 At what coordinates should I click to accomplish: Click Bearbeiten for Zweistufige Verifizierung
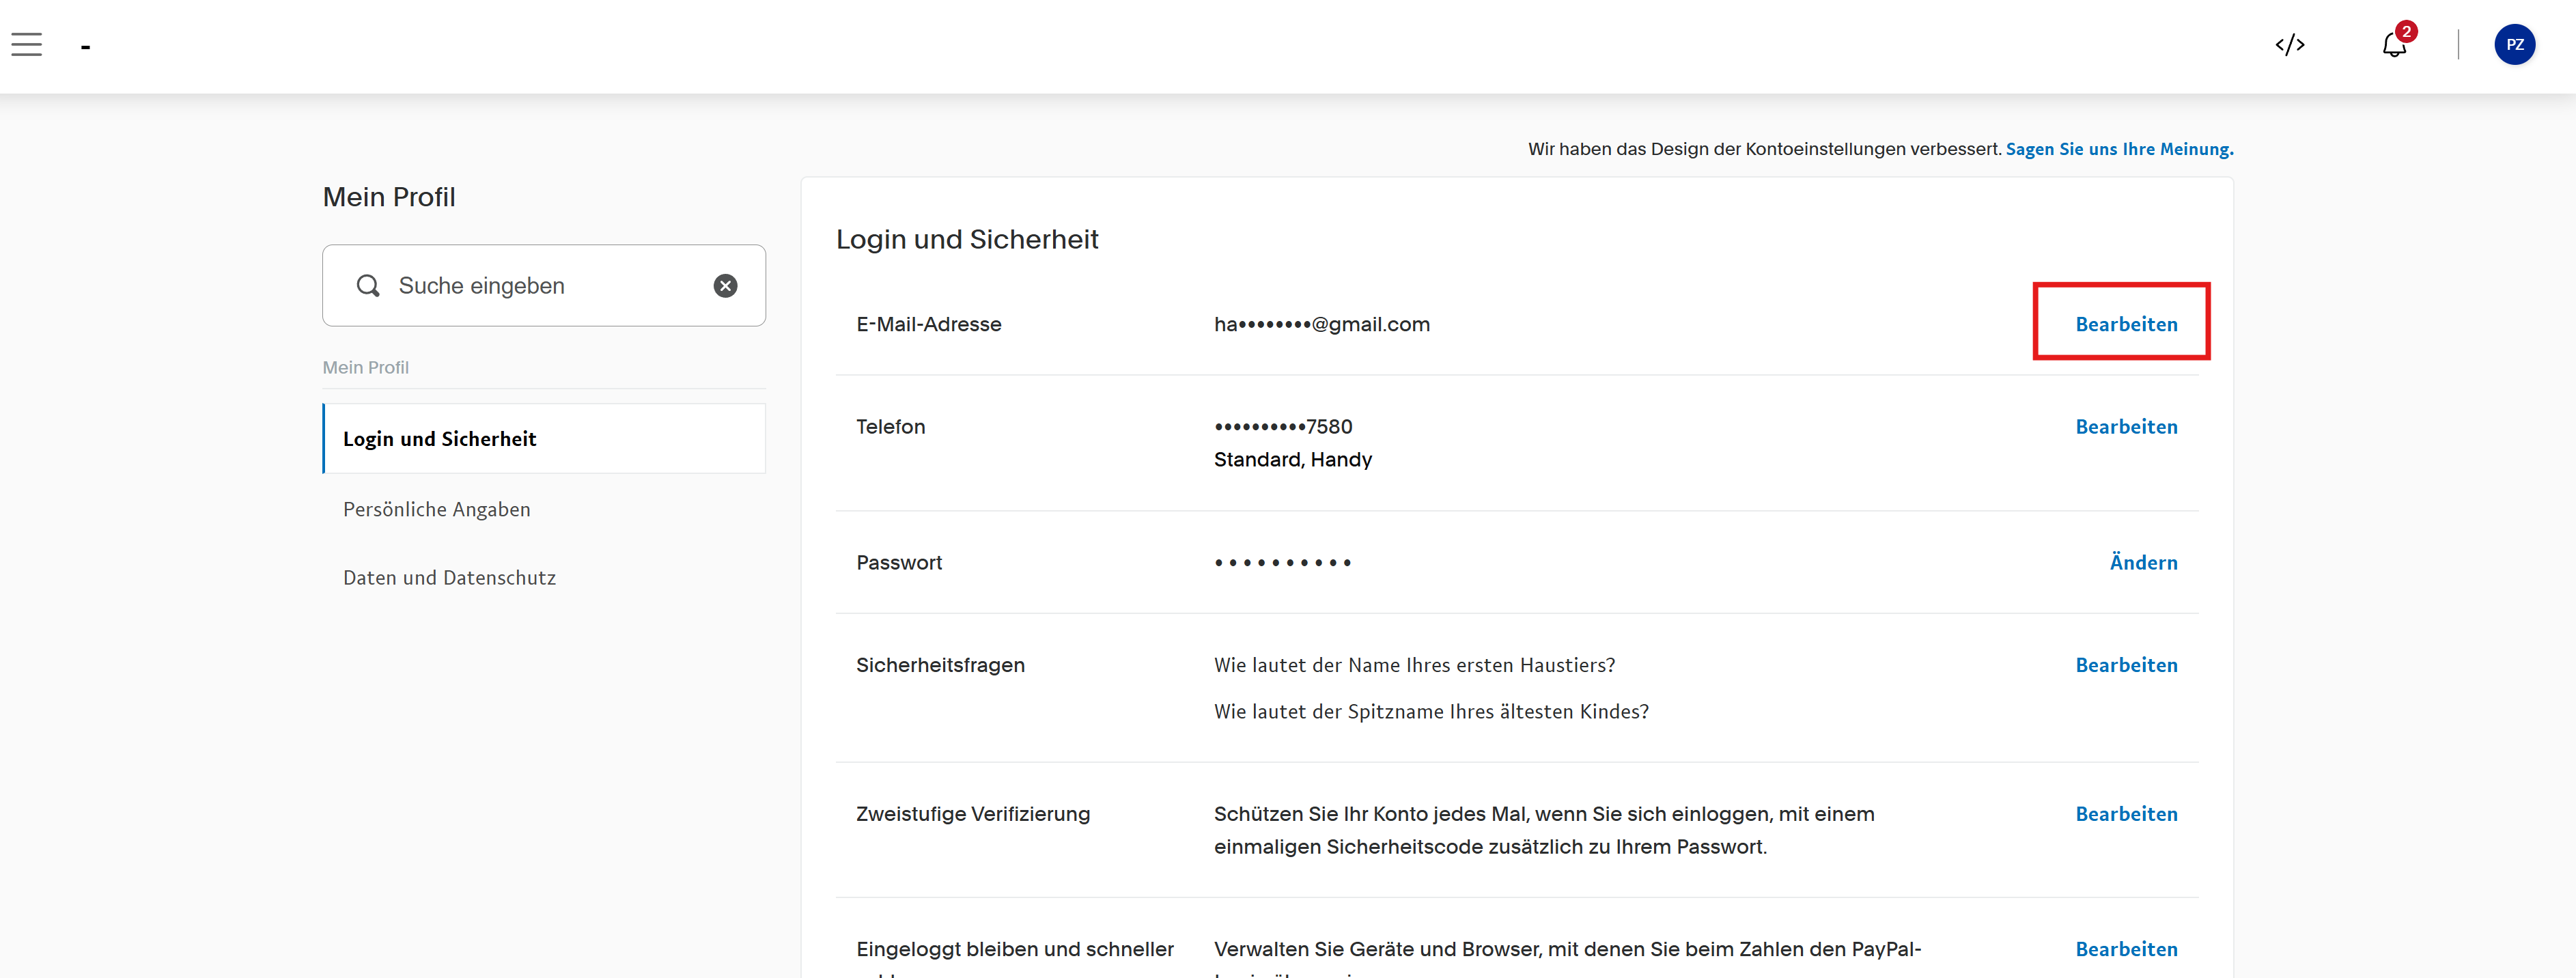2125,814
